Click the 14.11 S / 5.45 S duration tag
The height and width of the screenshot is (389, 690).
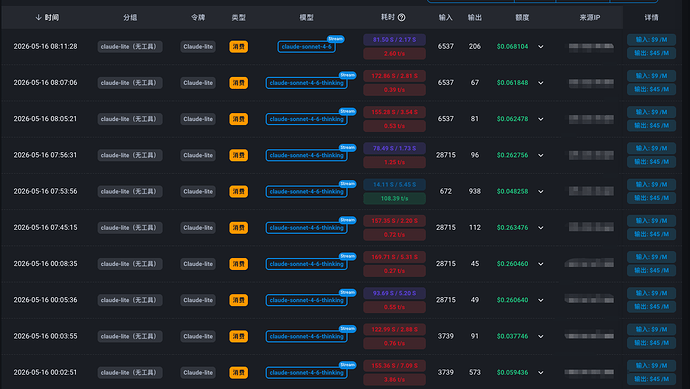click(x=394, y=184)
